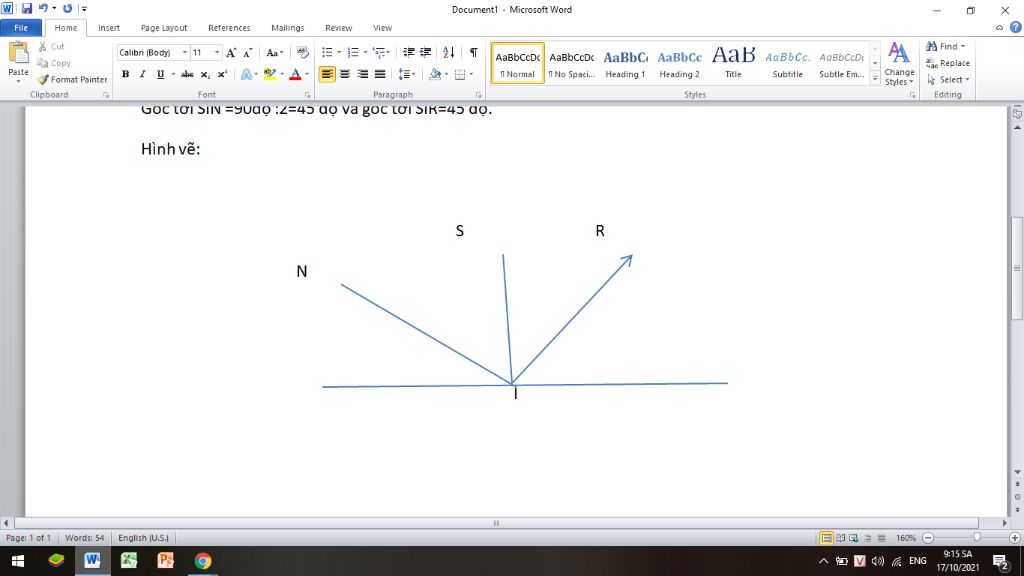Click the Increase Indent icon

(x=425, y=52)
